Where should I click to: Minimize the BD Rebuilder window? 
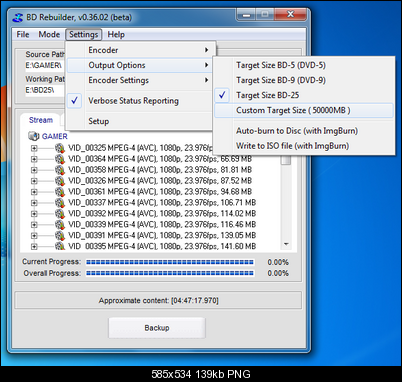247,15
